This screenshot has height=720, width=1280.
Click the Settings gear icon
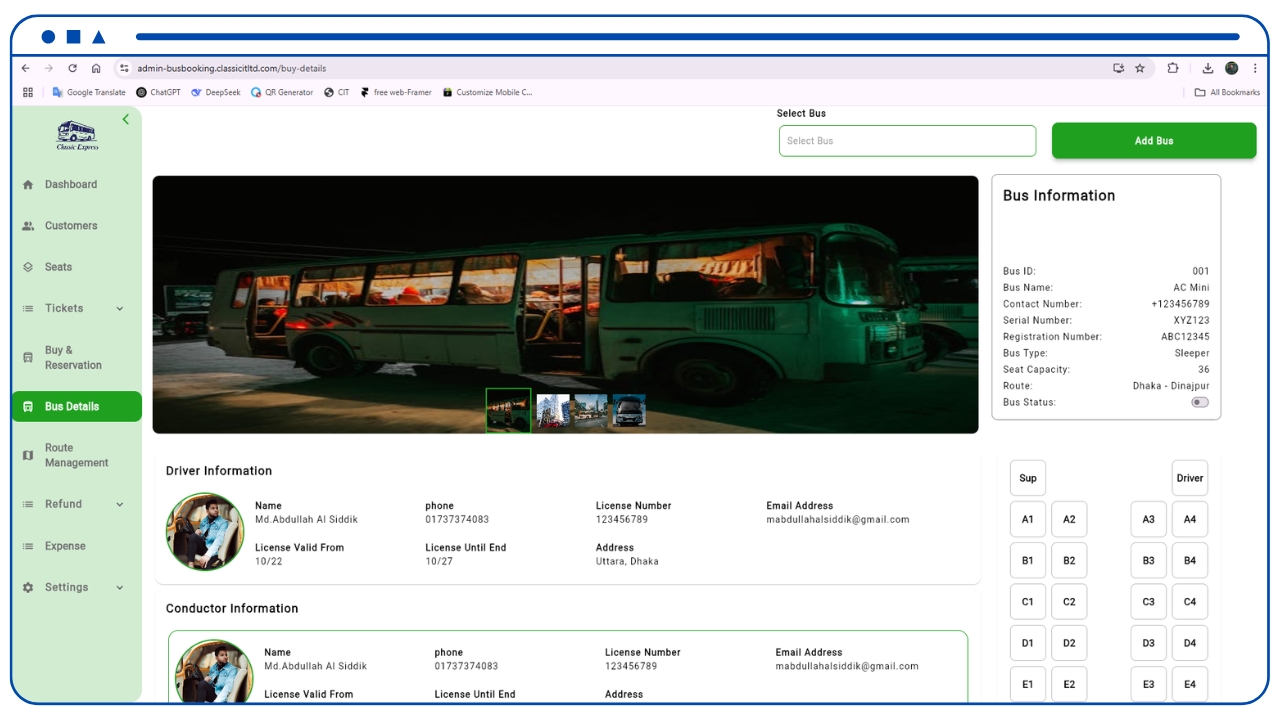(x=28, y=588)
